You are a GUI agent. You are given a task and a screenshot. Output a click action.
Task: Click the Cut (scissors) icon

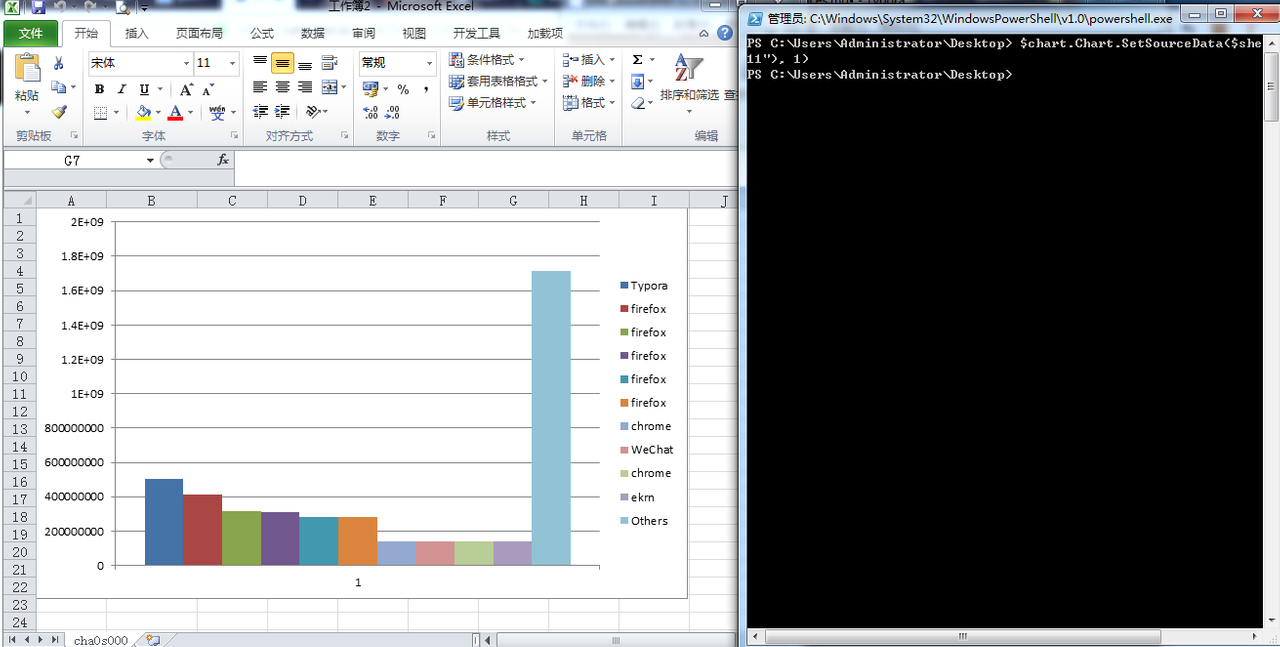[x=57, y=65]
